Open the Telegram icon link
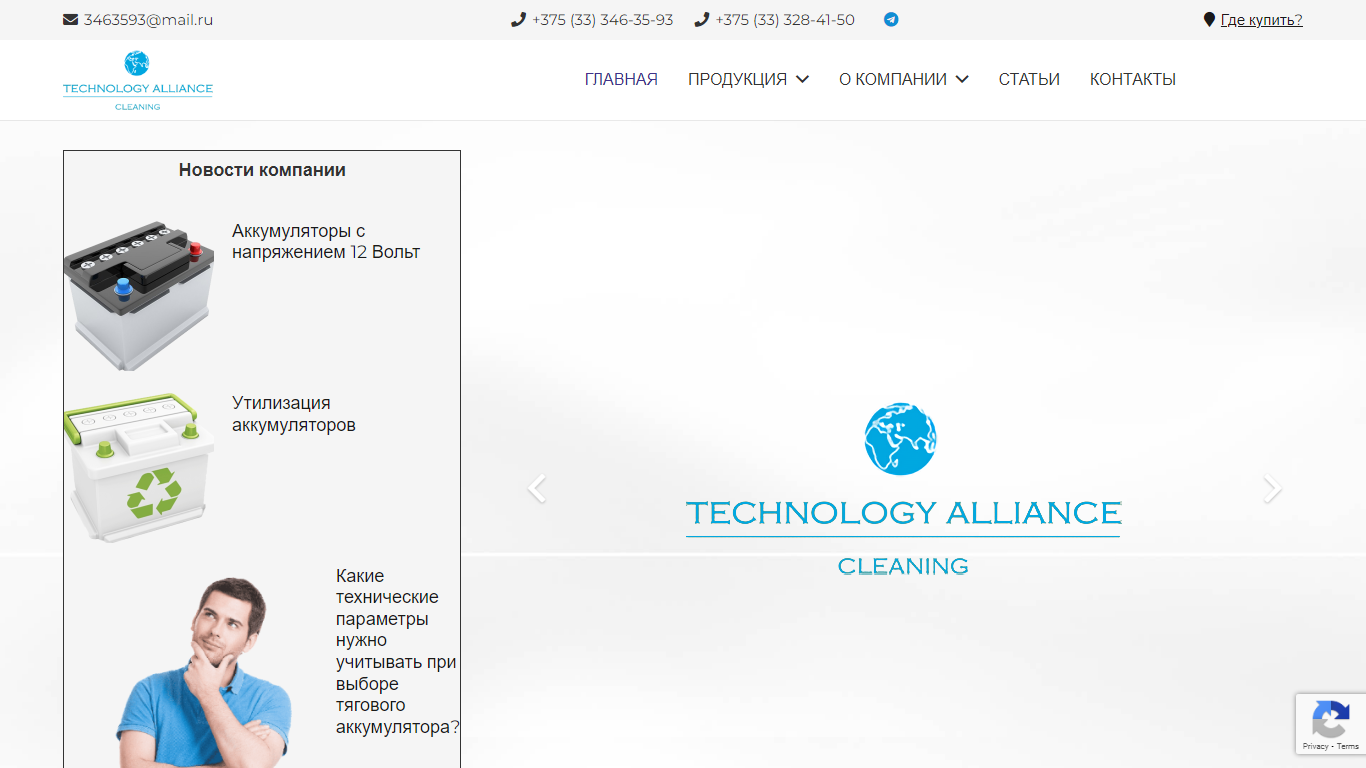1366x768 pixels. point(891,20)
